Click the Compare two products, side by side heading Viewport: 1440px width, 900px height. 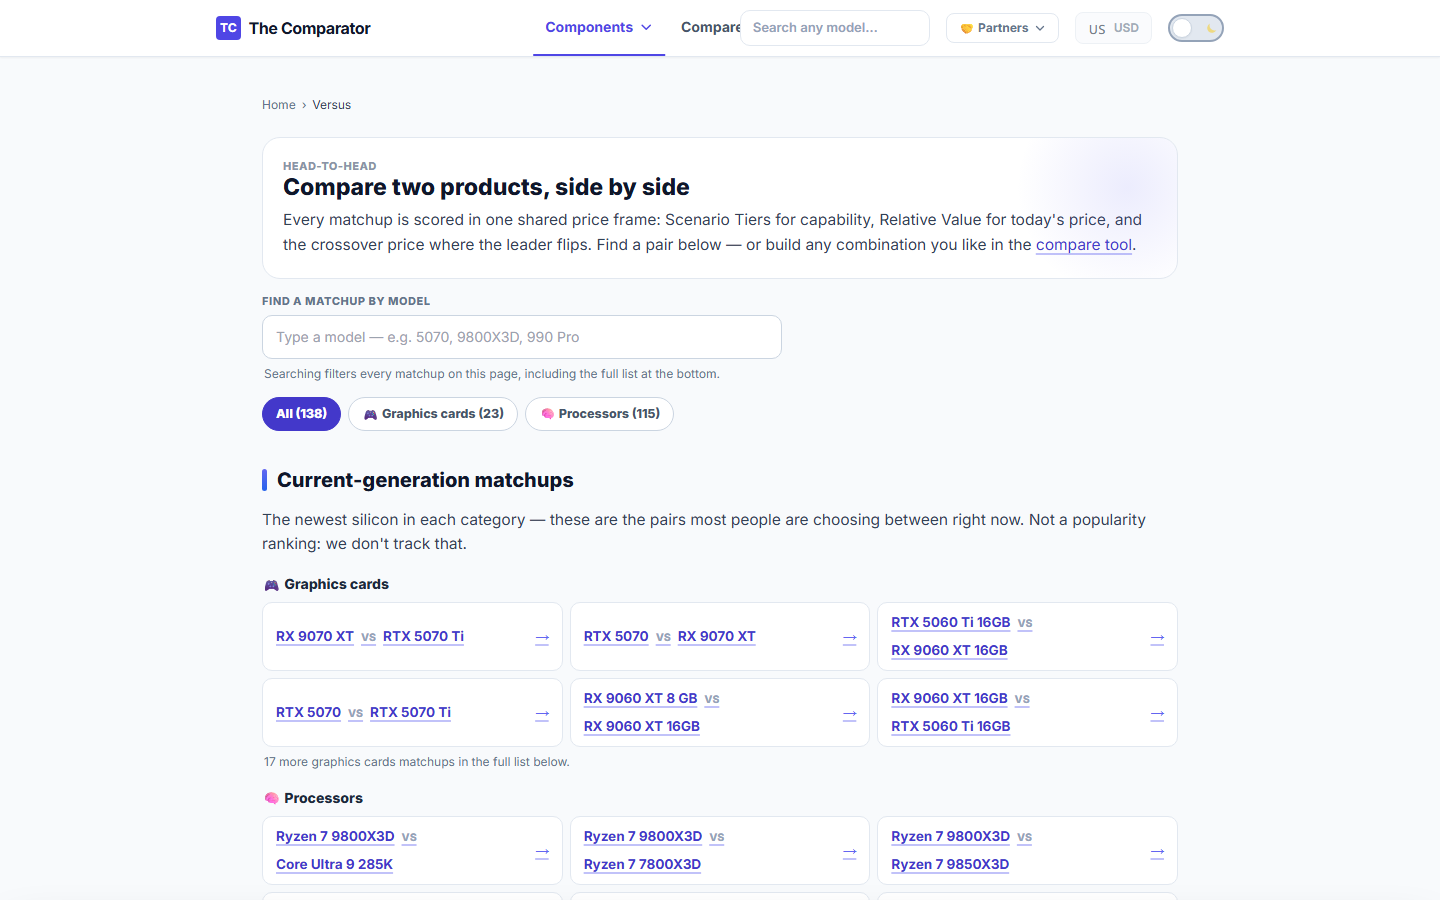coord(486,188)
